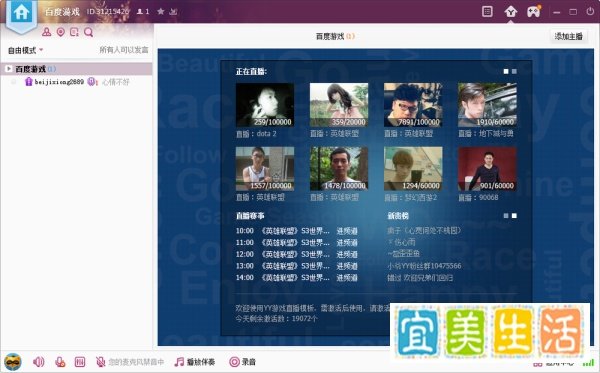Open the dota 2 live stream thumbnail

265,105
